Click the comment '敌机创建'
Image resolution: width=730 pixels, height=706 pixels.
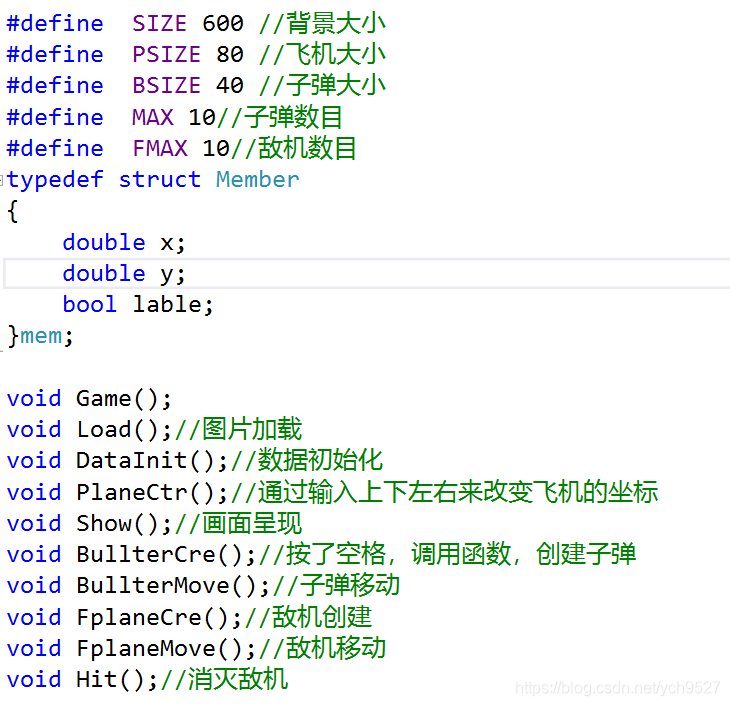[322, 618]
